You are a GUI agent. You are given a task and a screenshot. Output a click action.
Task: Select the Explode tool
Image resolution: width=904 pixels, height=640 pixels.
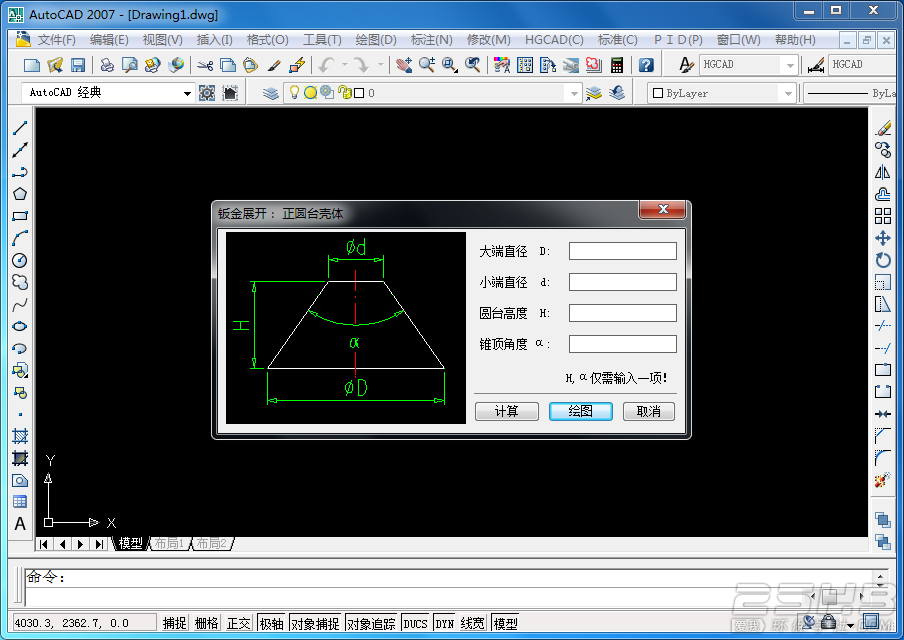point(883,480)
